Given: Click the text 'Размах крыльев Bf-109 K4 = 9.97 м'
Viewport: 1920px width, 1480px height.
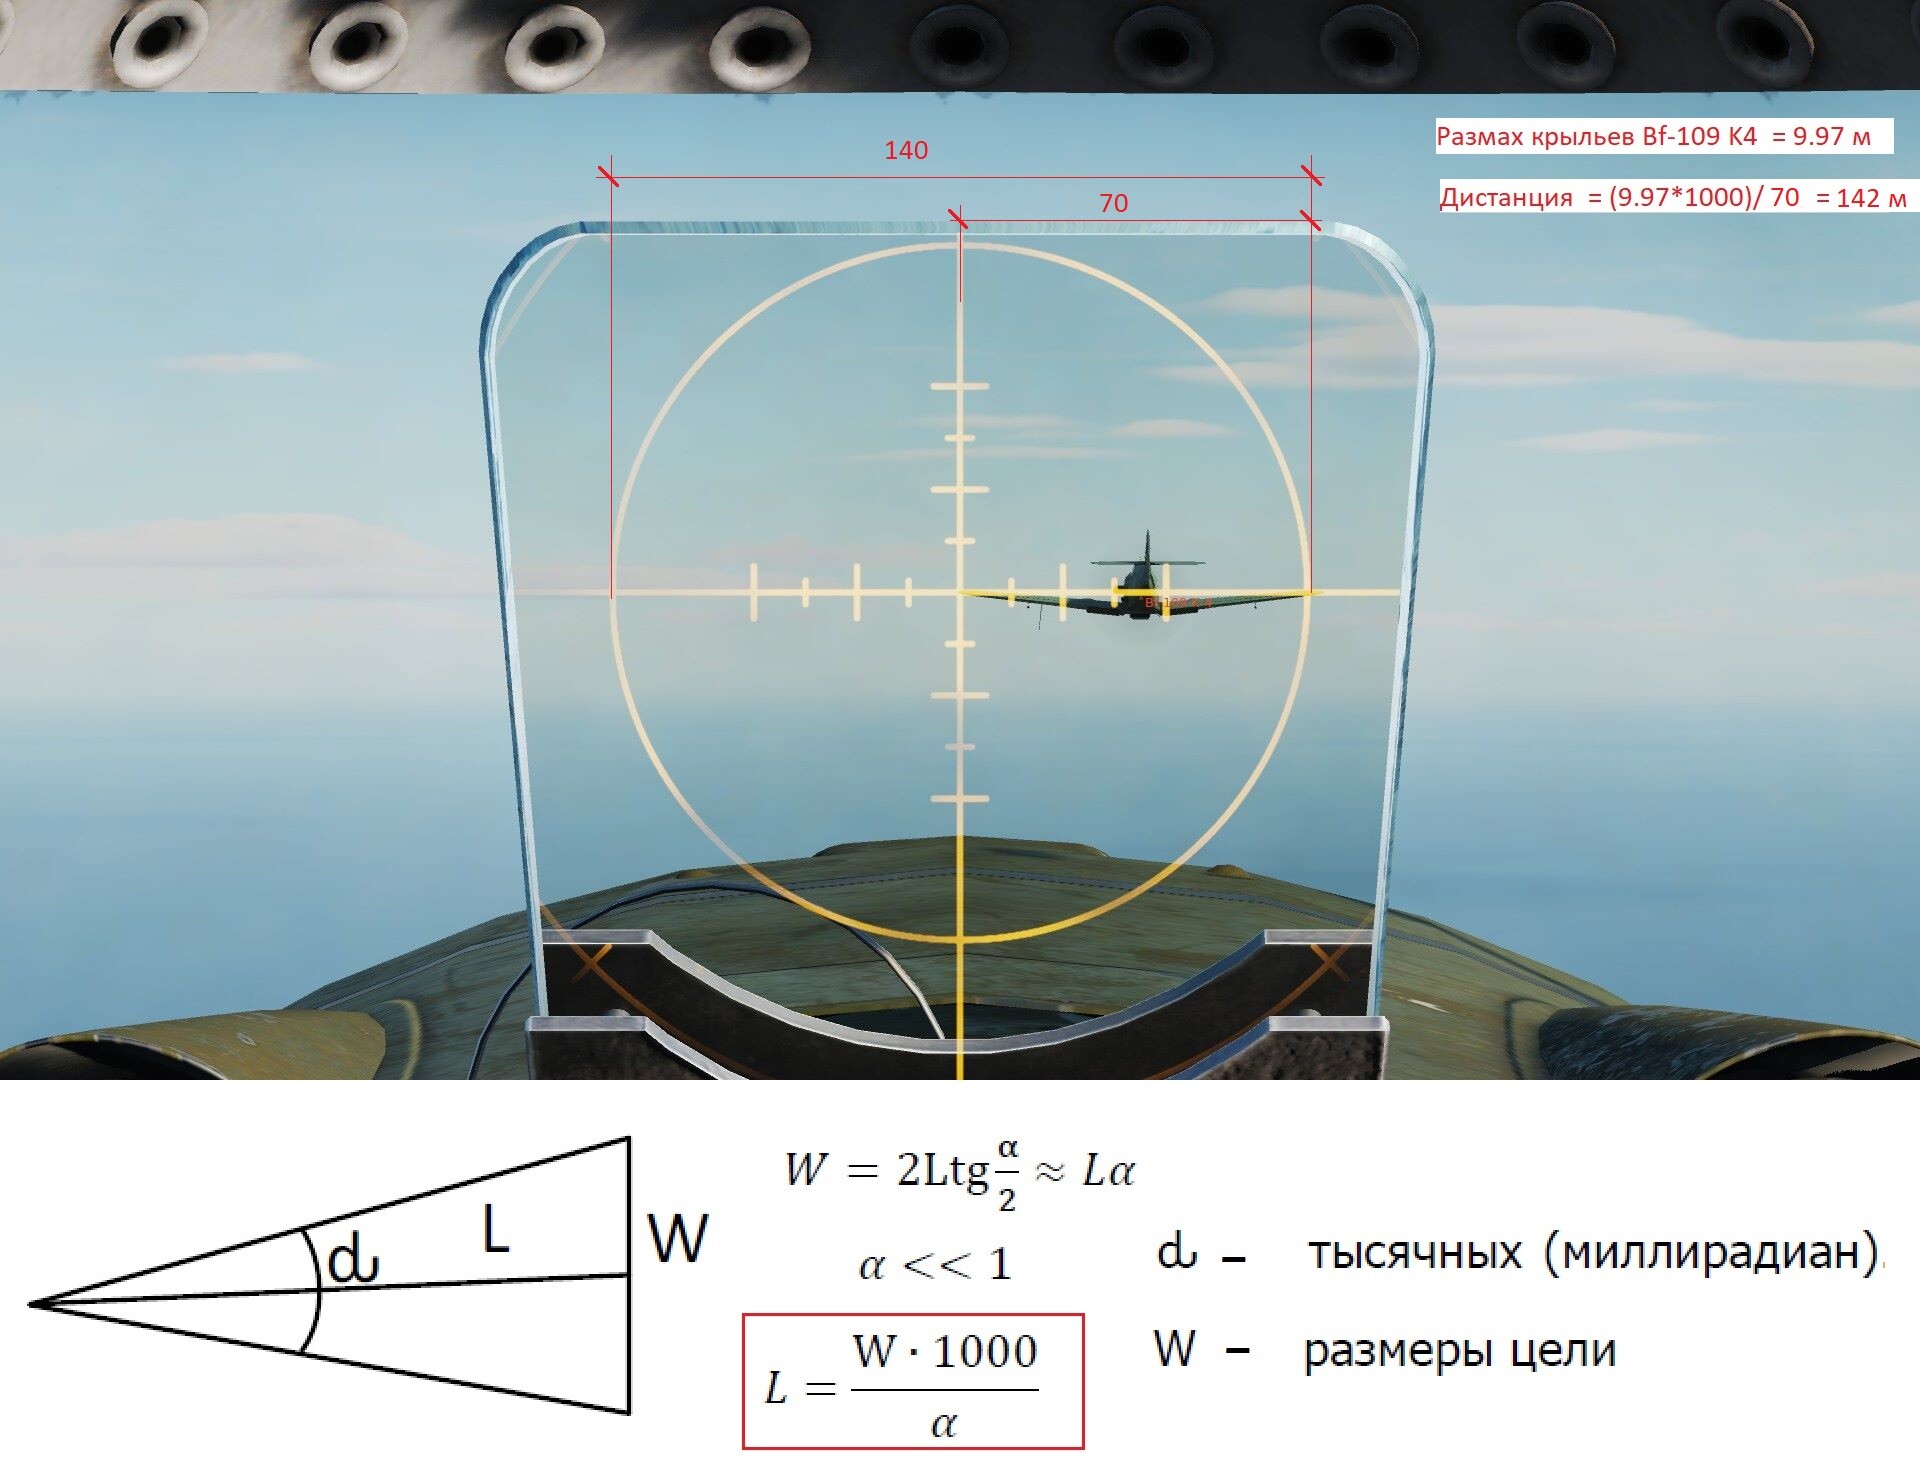Looking at the screenshot, I should pos(1653,136).
